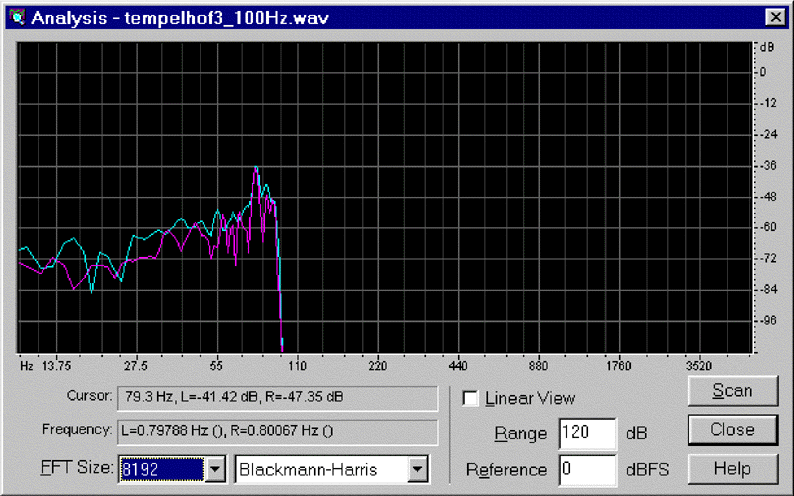Click the Close button
Viewport: 794px width, 496px height.
(733, 430)
